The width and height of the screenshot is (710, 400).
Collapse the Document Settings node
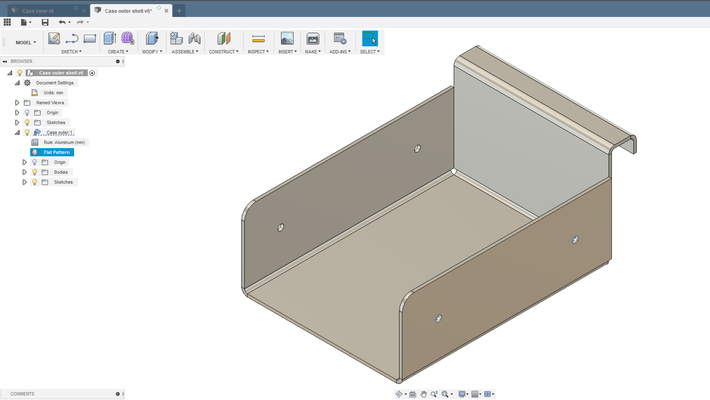17,83
